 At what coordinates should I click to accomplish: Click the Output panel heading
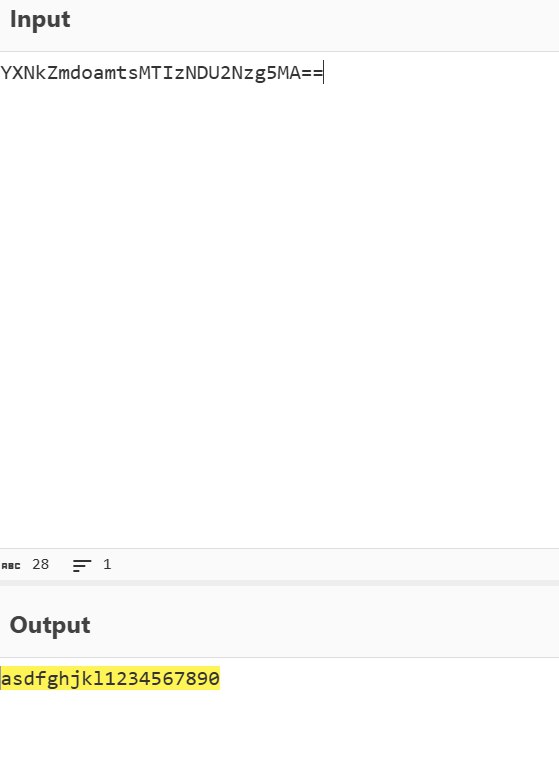[50, 625]
